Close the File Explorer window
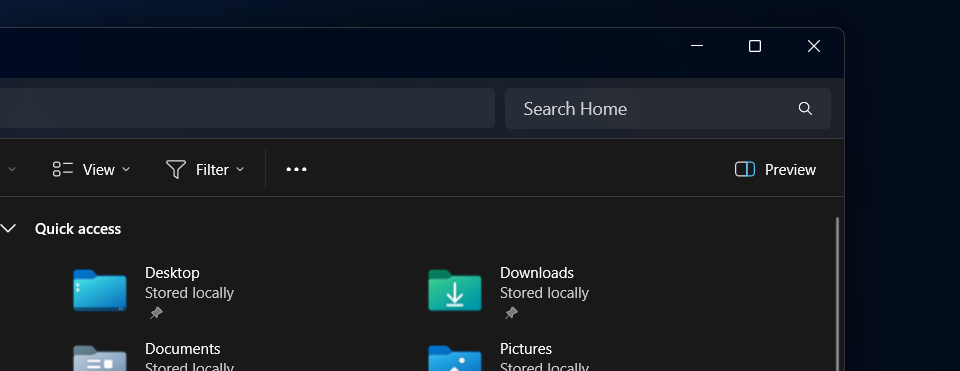 [x=814, y=46]
